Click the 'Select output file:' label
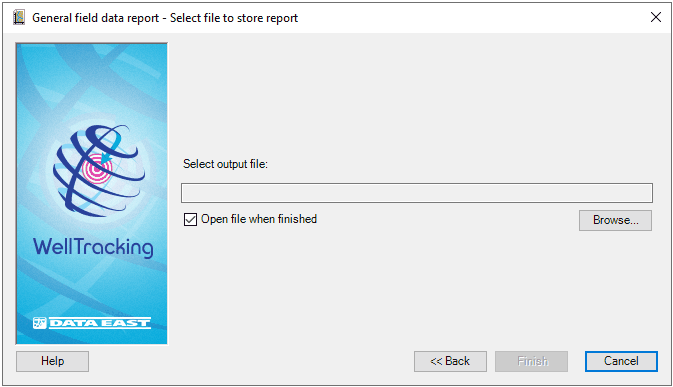 pyautogui.click(x=225, y=164)
